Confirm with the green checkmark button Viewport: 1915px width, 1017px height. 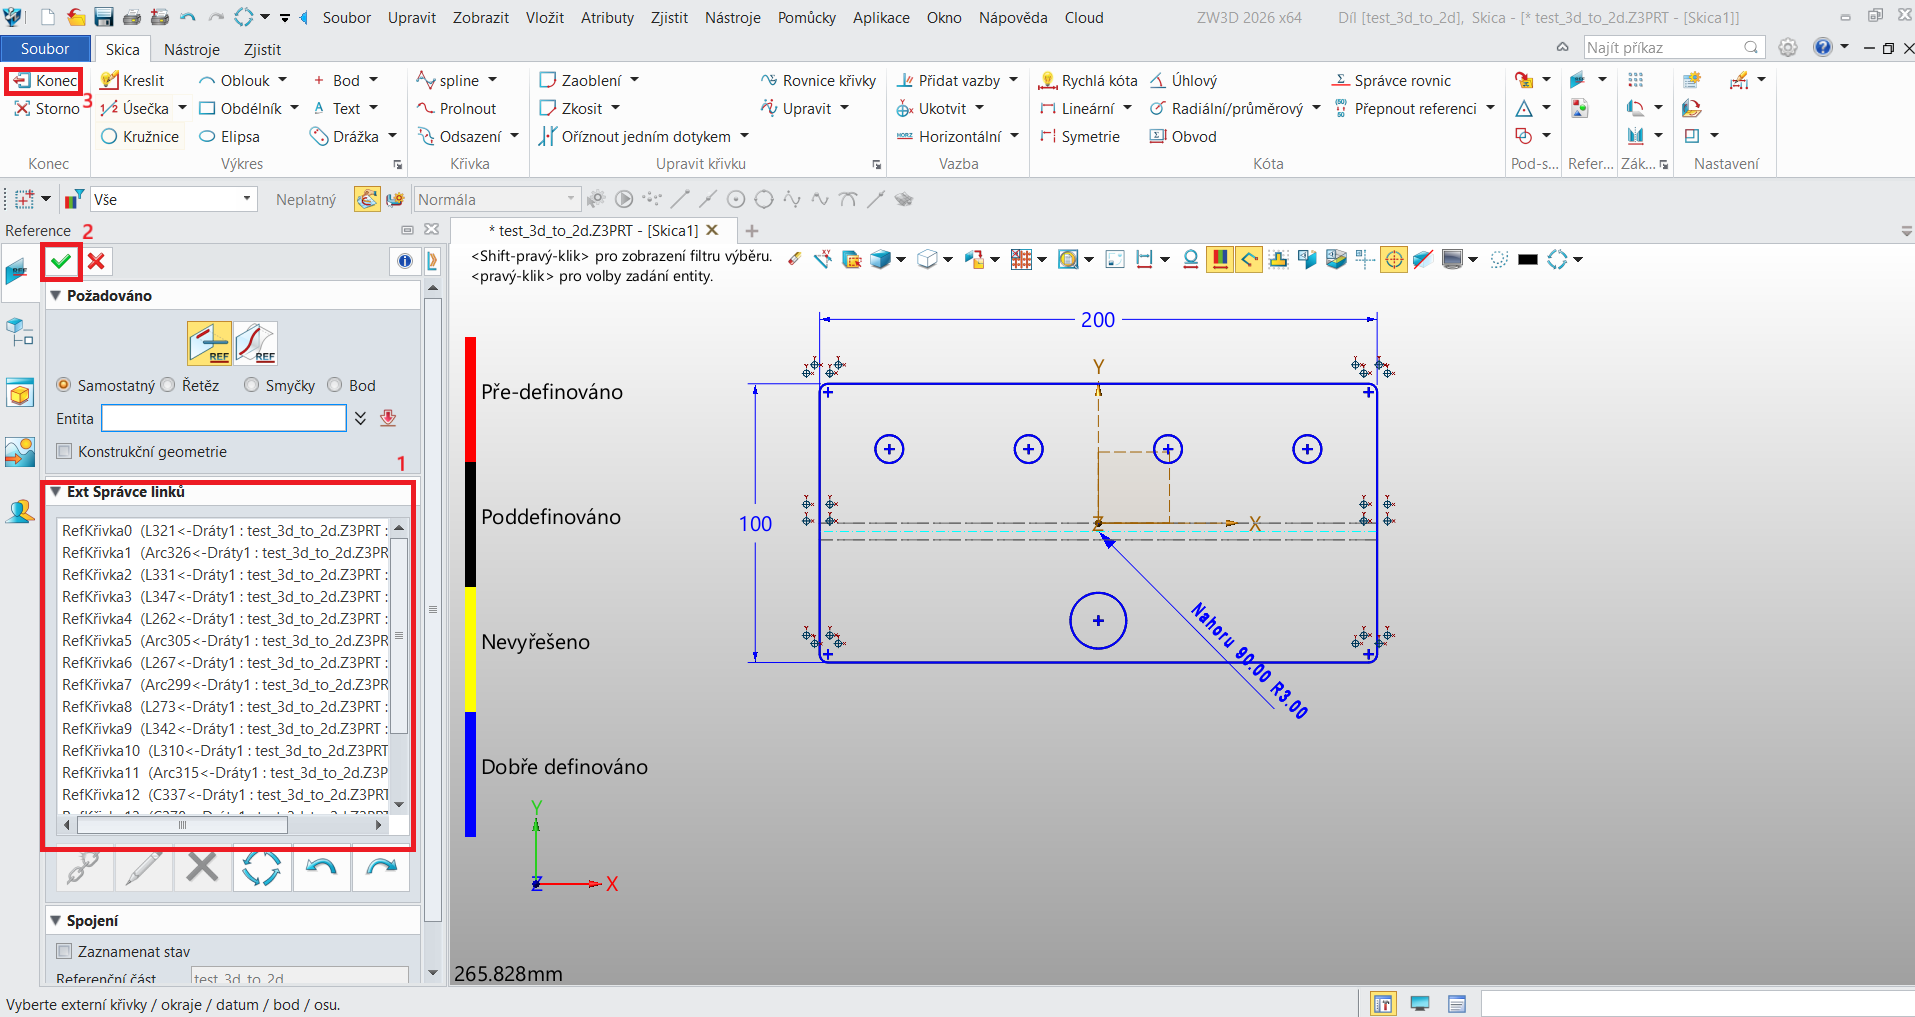(x=61, y=261)
